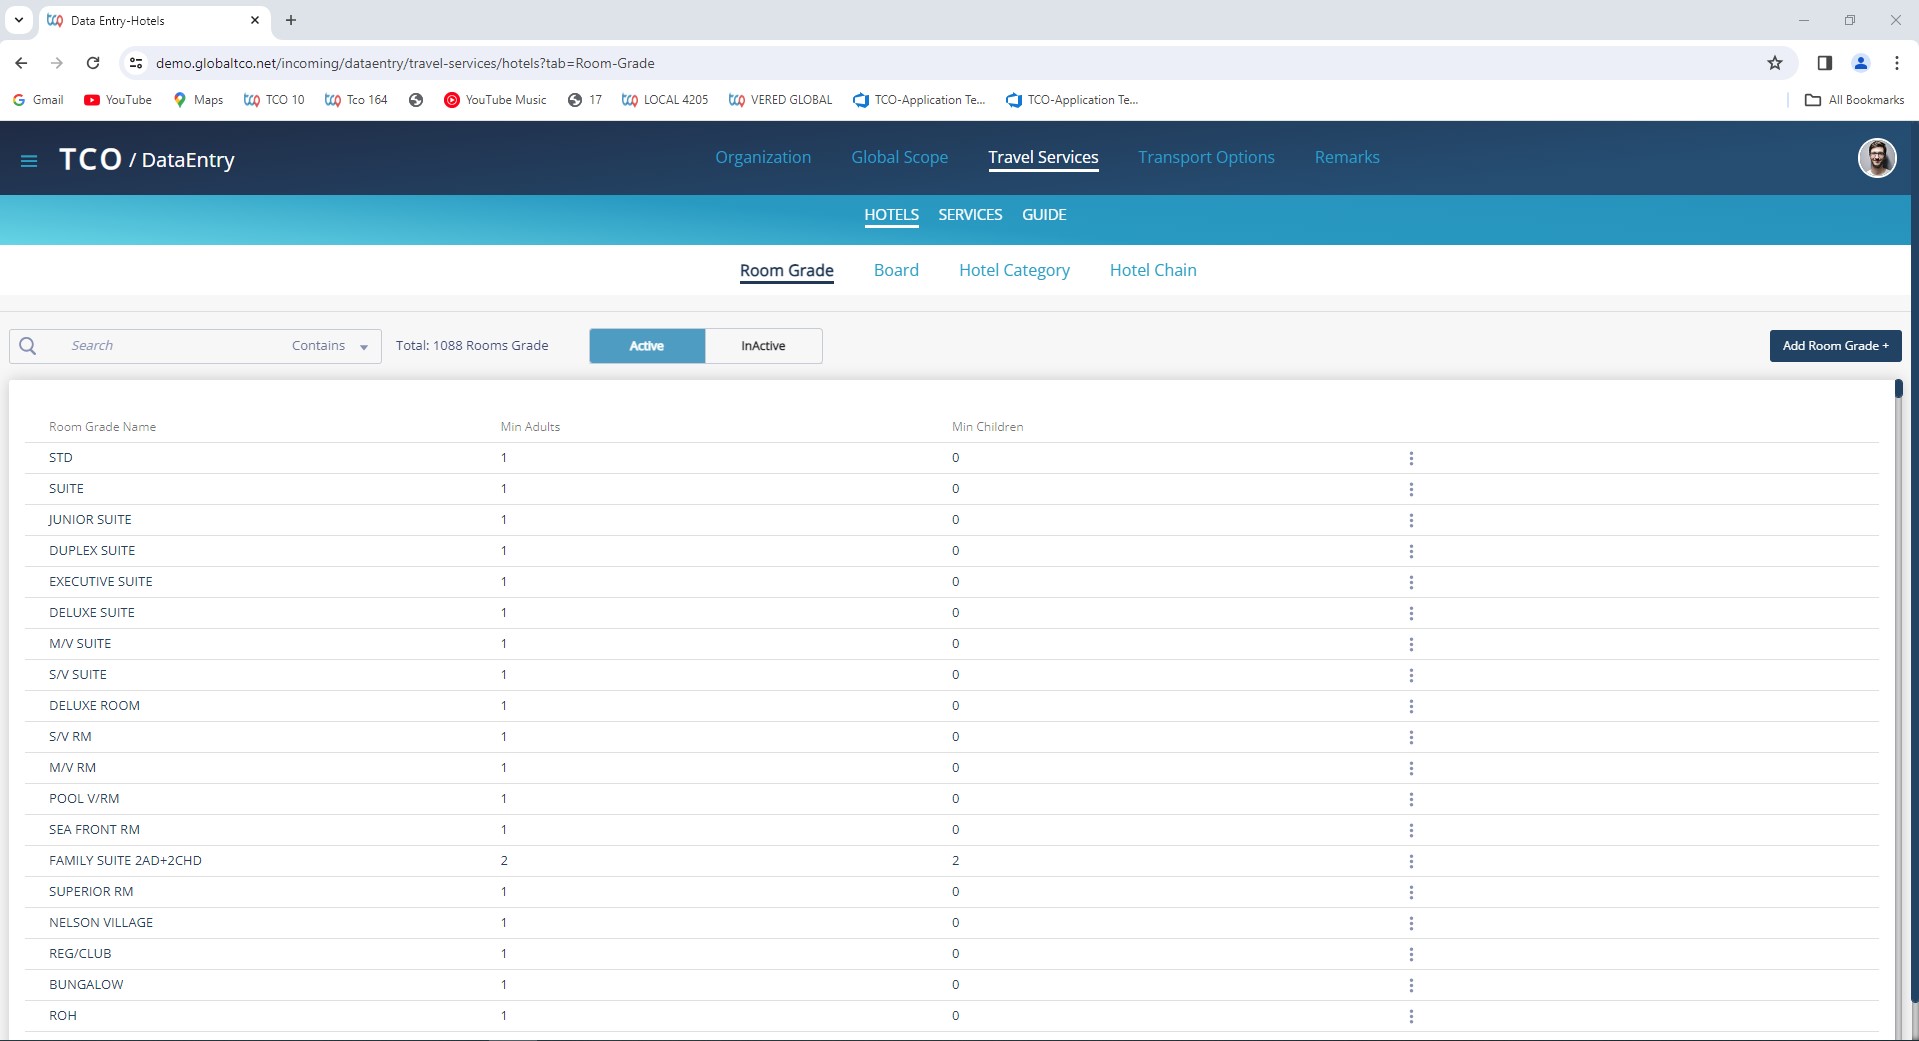Switch to the Board tab
Viewport: 1919px width, 1041px height.
pos(896,270)
